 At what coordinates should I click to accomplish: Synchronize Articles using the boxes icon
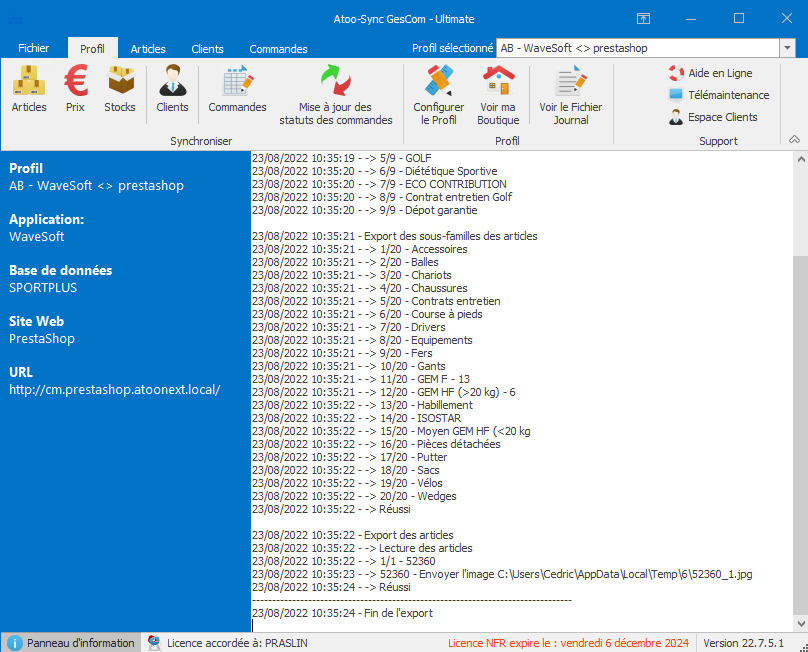point(29,81)
